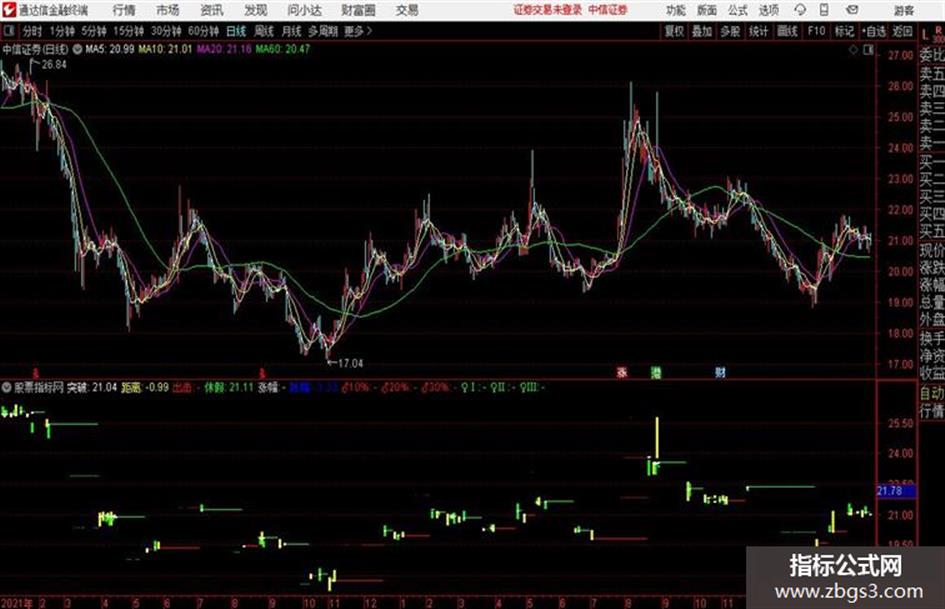Screen dimensions: 945x609
Task: Switch to the 1分钟 period tab
Action: coord(62,31)
